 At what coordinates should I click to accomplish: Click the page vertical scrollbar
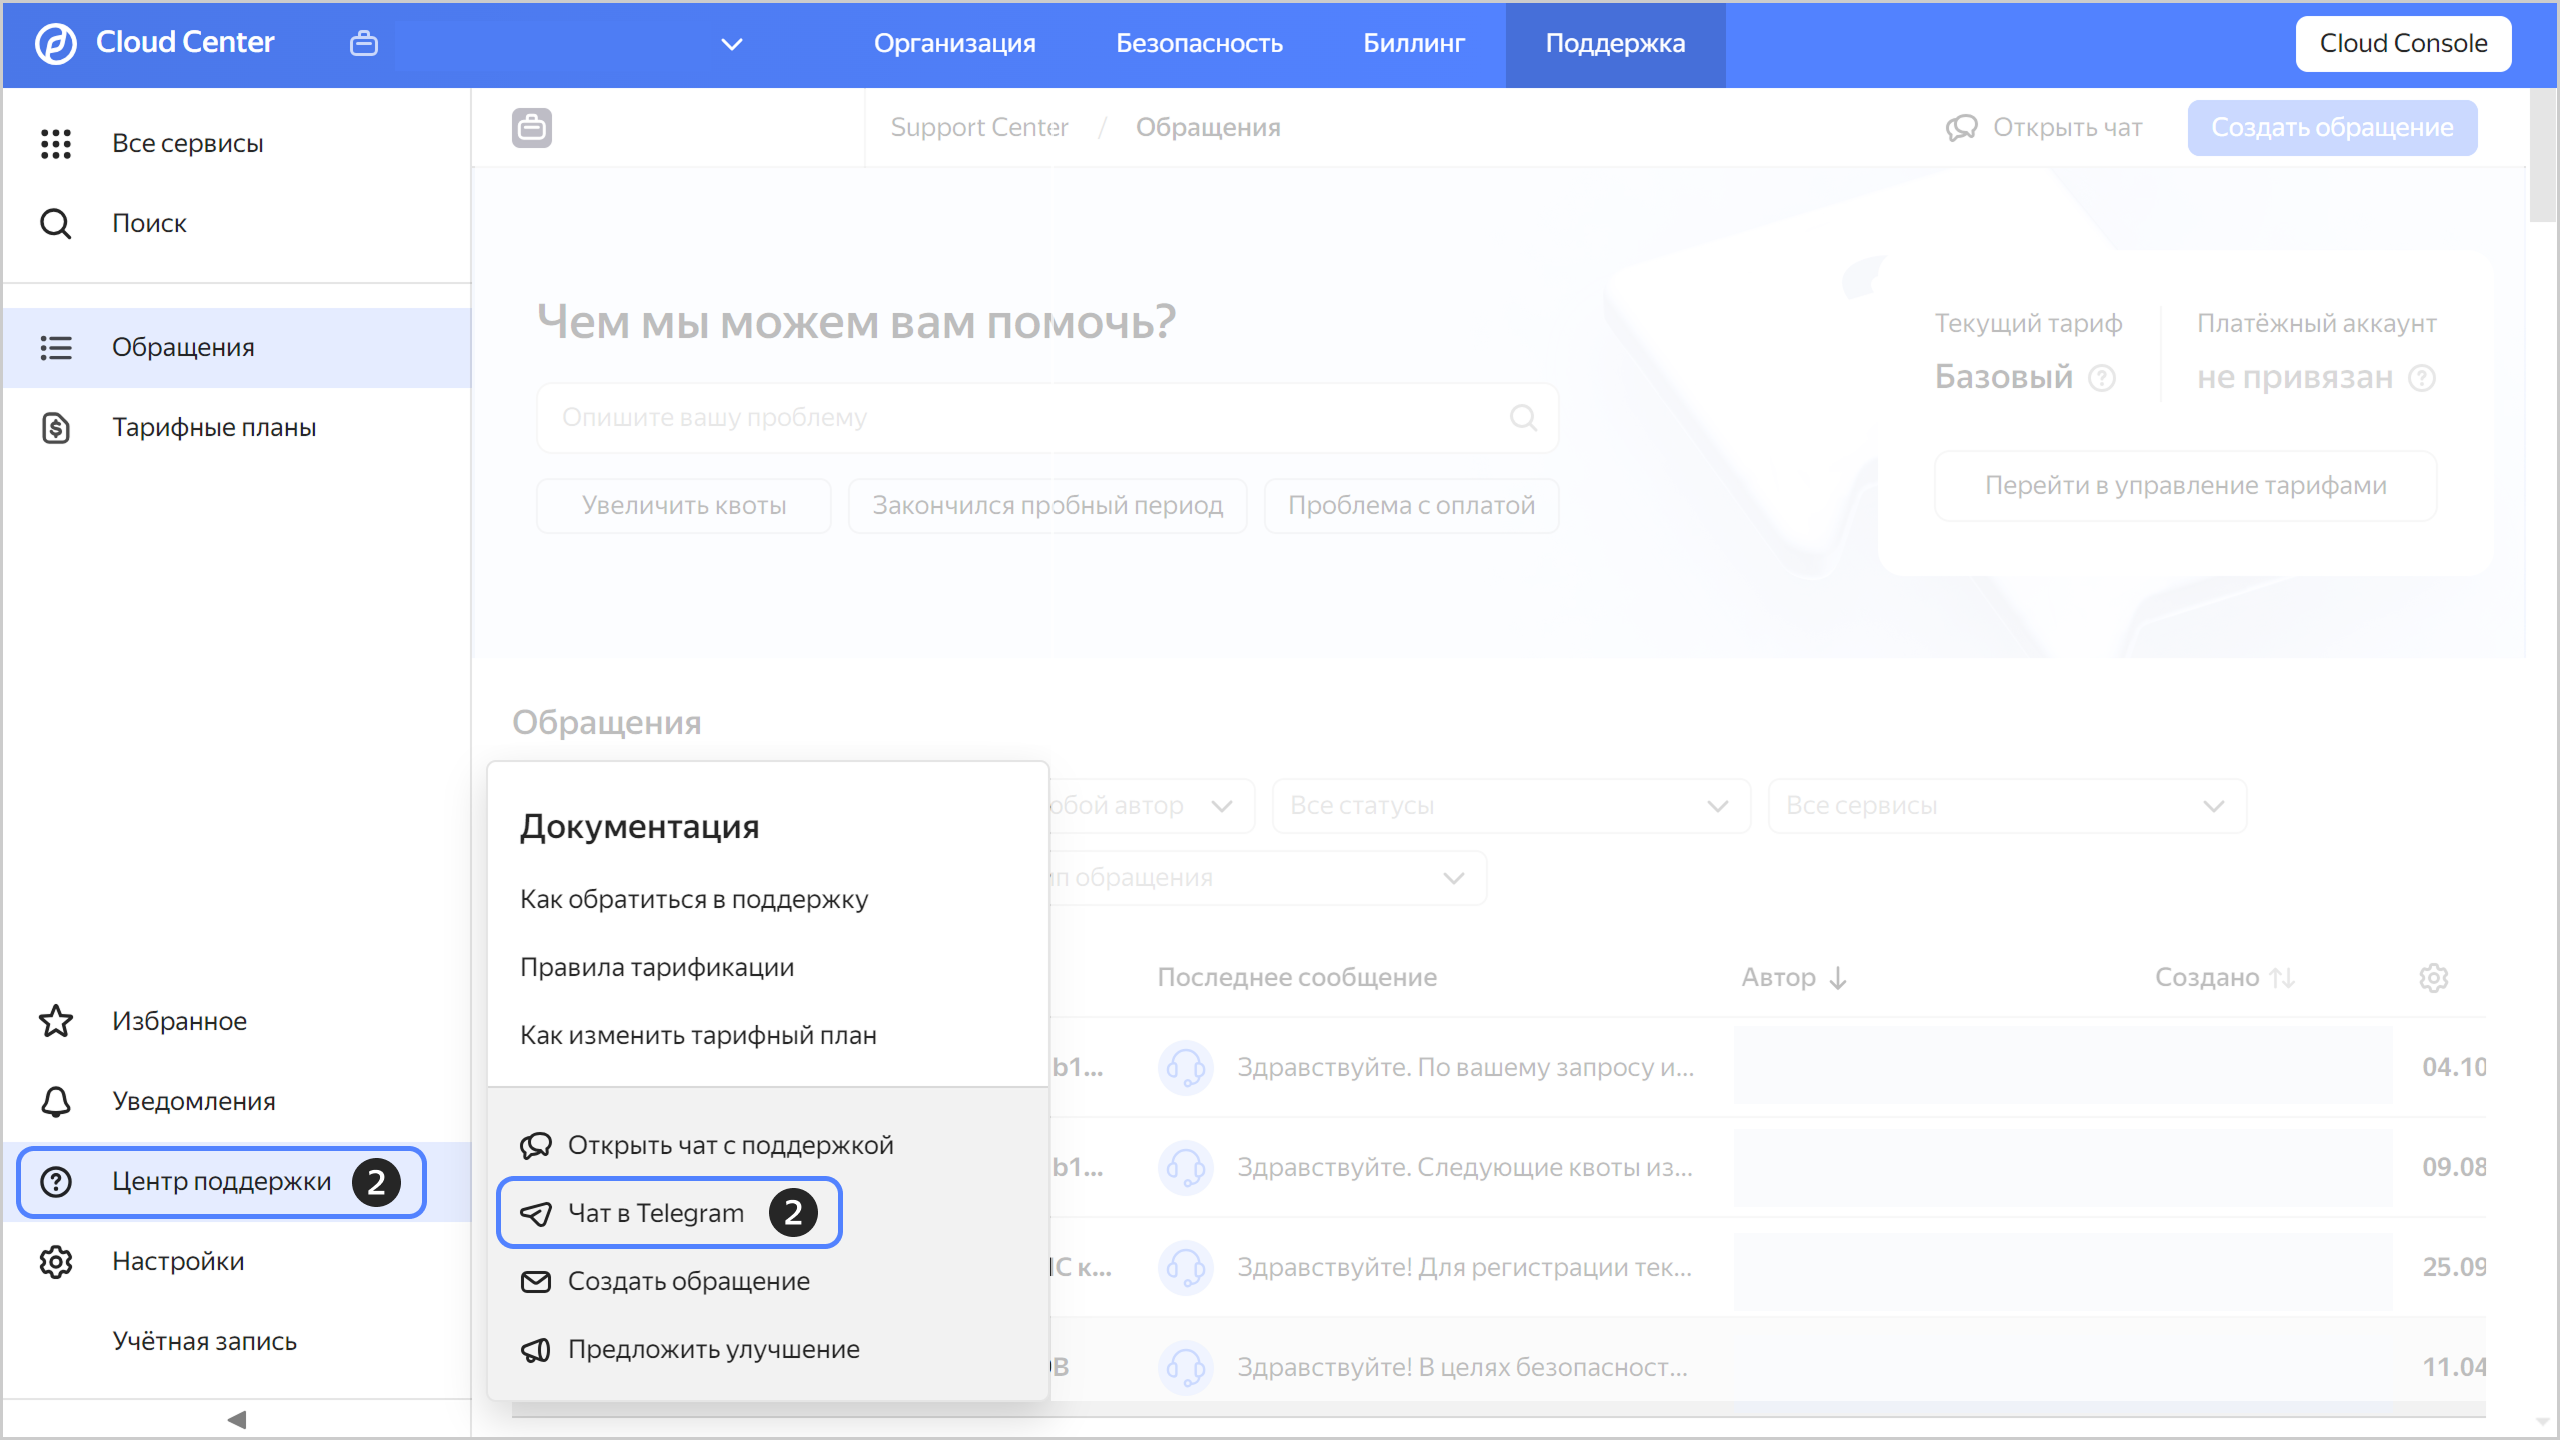[x=2542, y=155]
